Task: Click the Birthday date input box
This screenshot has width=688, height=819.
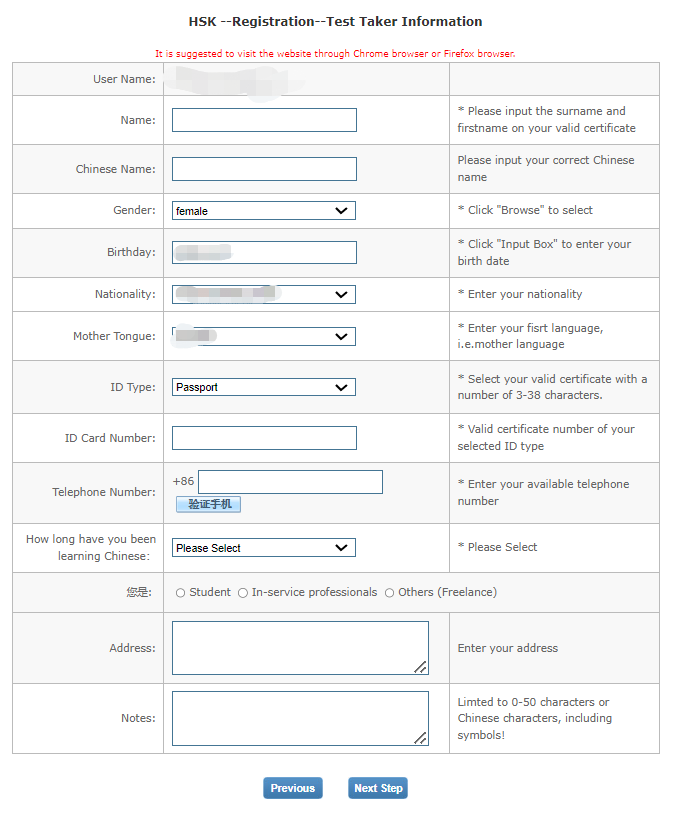Action: click(264, 252)
